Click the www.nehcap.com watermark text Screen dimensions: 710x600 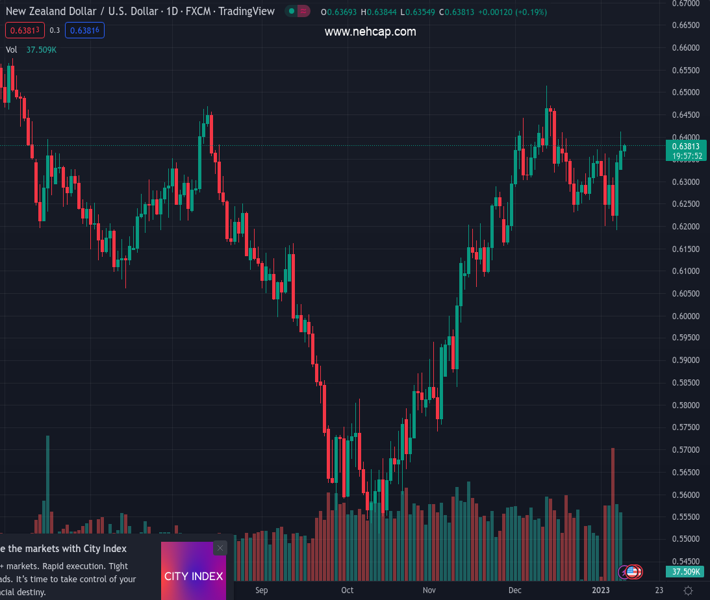click(370, 32)
